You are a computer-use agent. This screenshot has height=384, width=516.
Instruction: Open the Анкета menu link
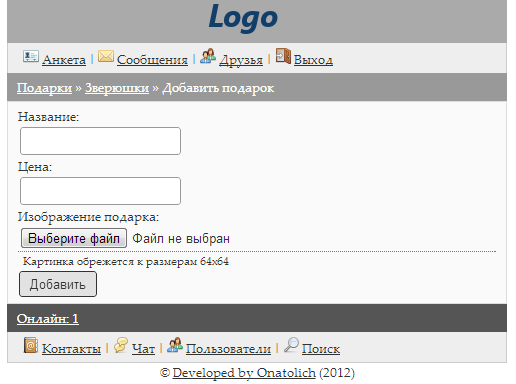tap(64, 60)
